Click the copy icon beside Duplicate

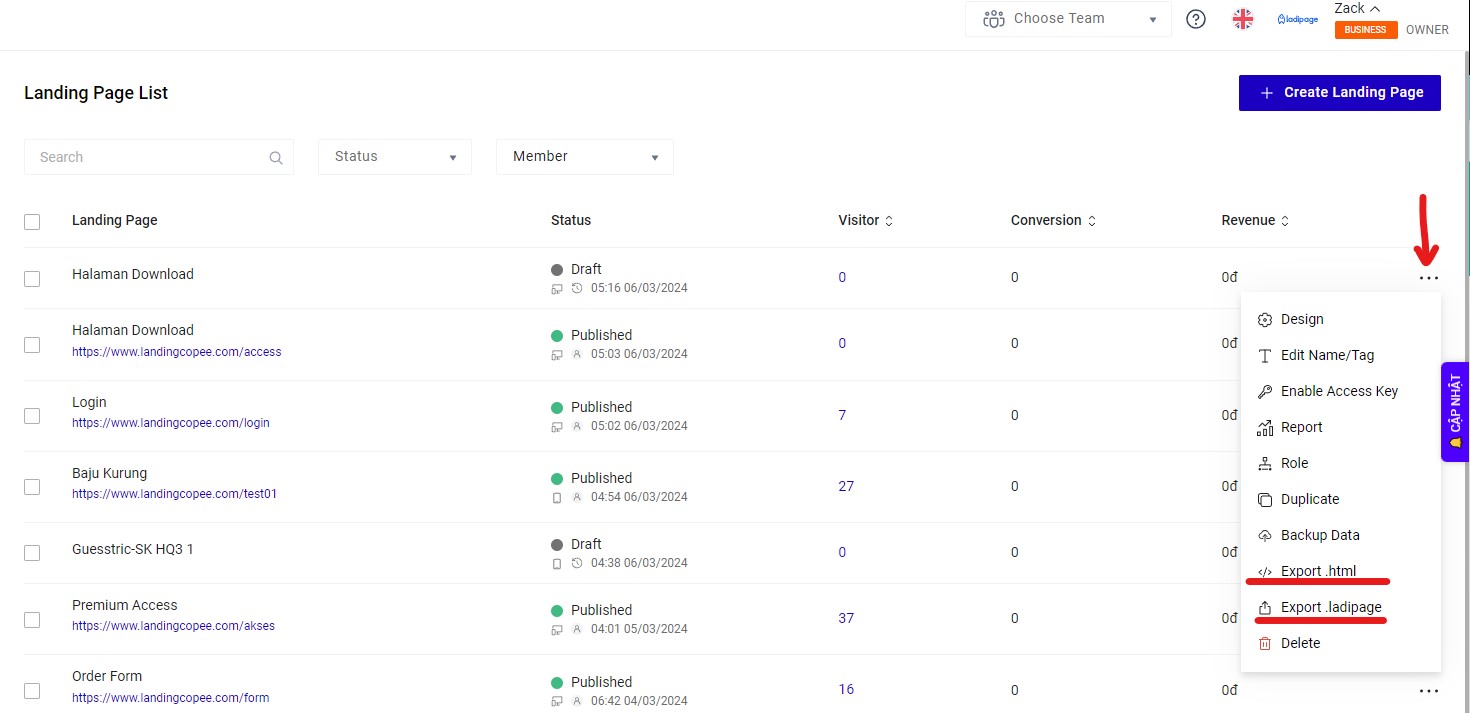pyautogui.click(x=1264, y=500)
